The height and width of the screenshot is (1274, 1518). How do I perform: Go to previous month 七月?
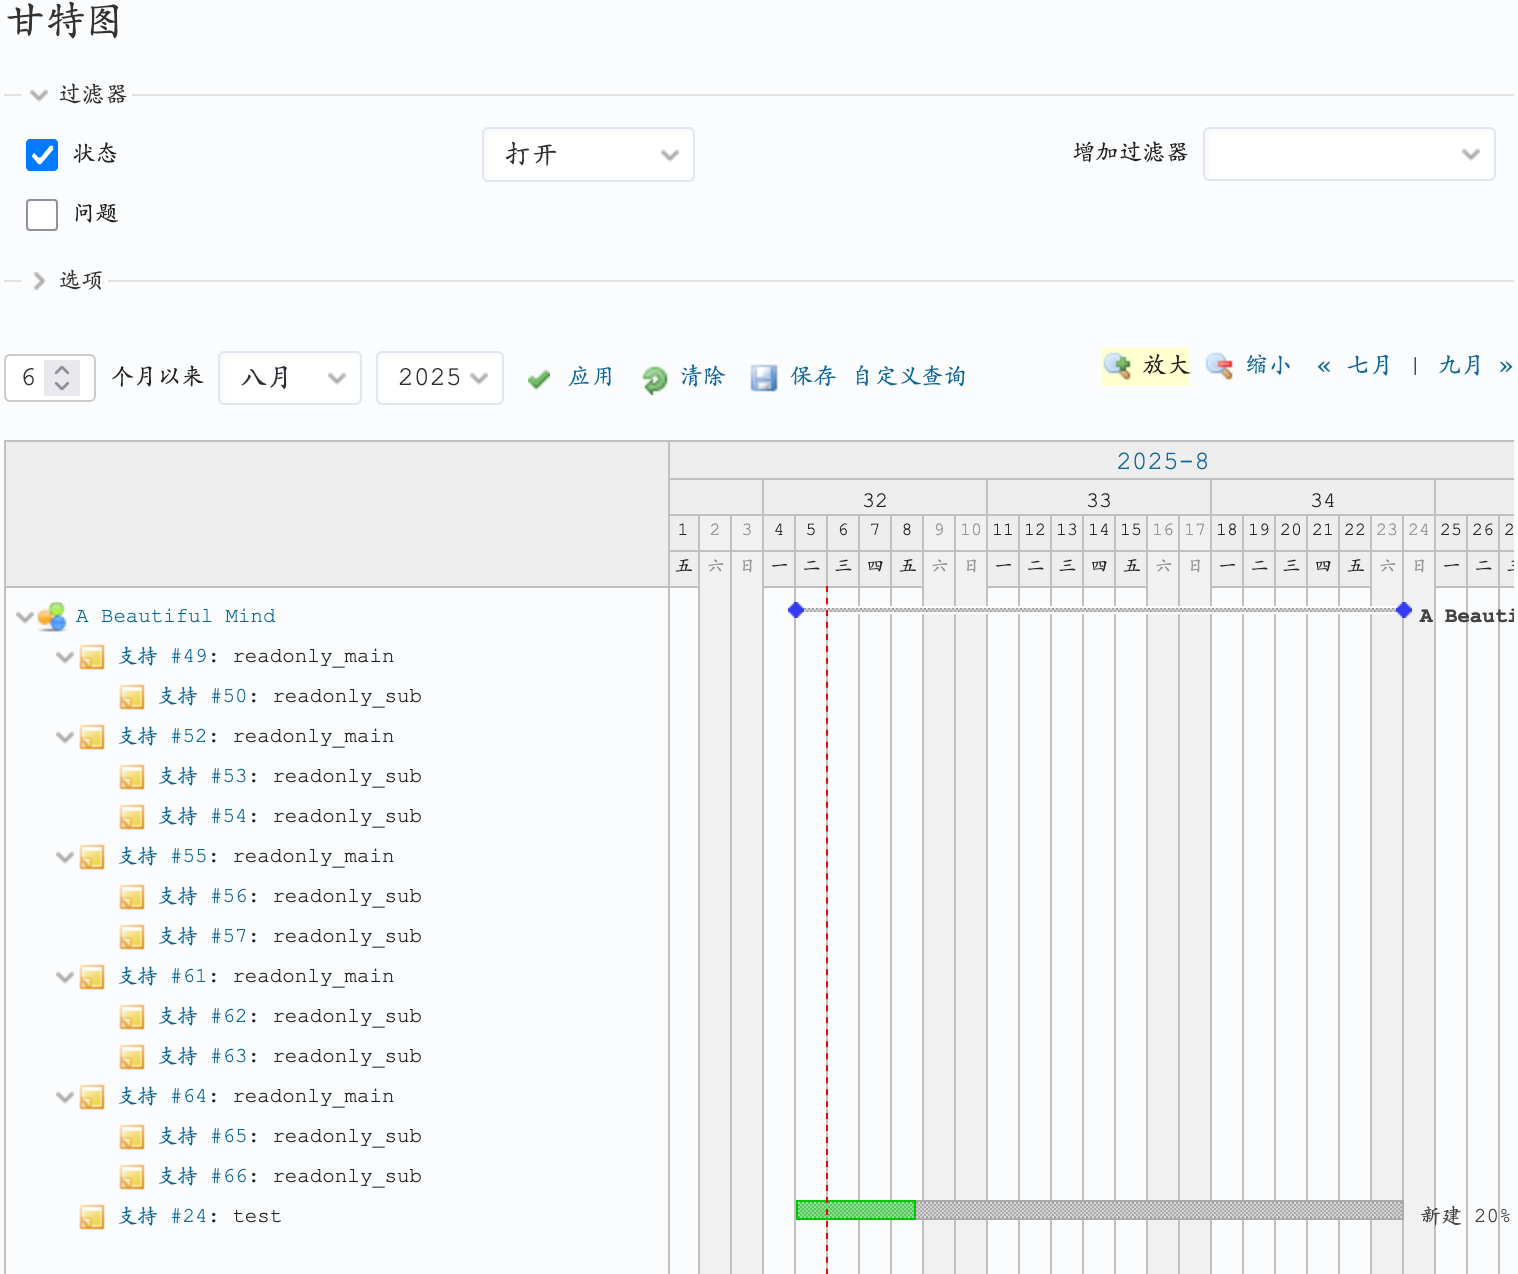point(1369,365)
